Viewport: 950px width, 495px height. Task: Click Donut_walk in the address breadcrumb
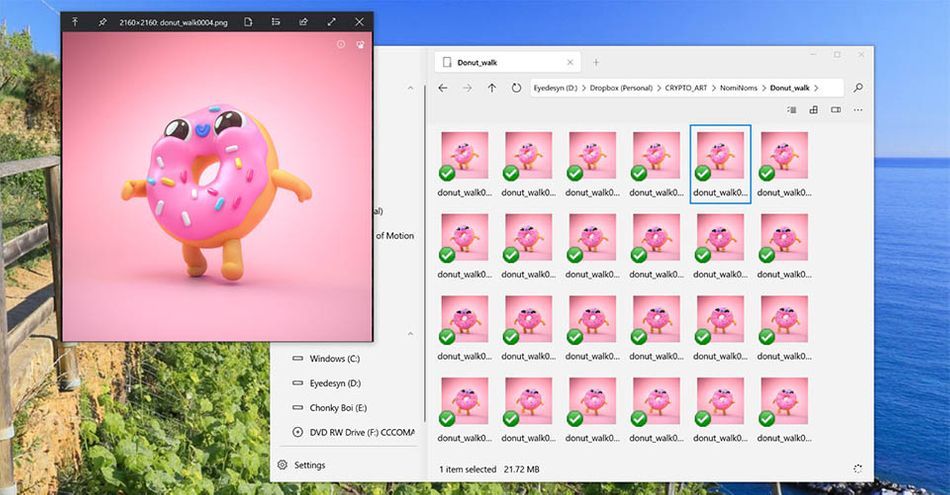tap(789, 88)
